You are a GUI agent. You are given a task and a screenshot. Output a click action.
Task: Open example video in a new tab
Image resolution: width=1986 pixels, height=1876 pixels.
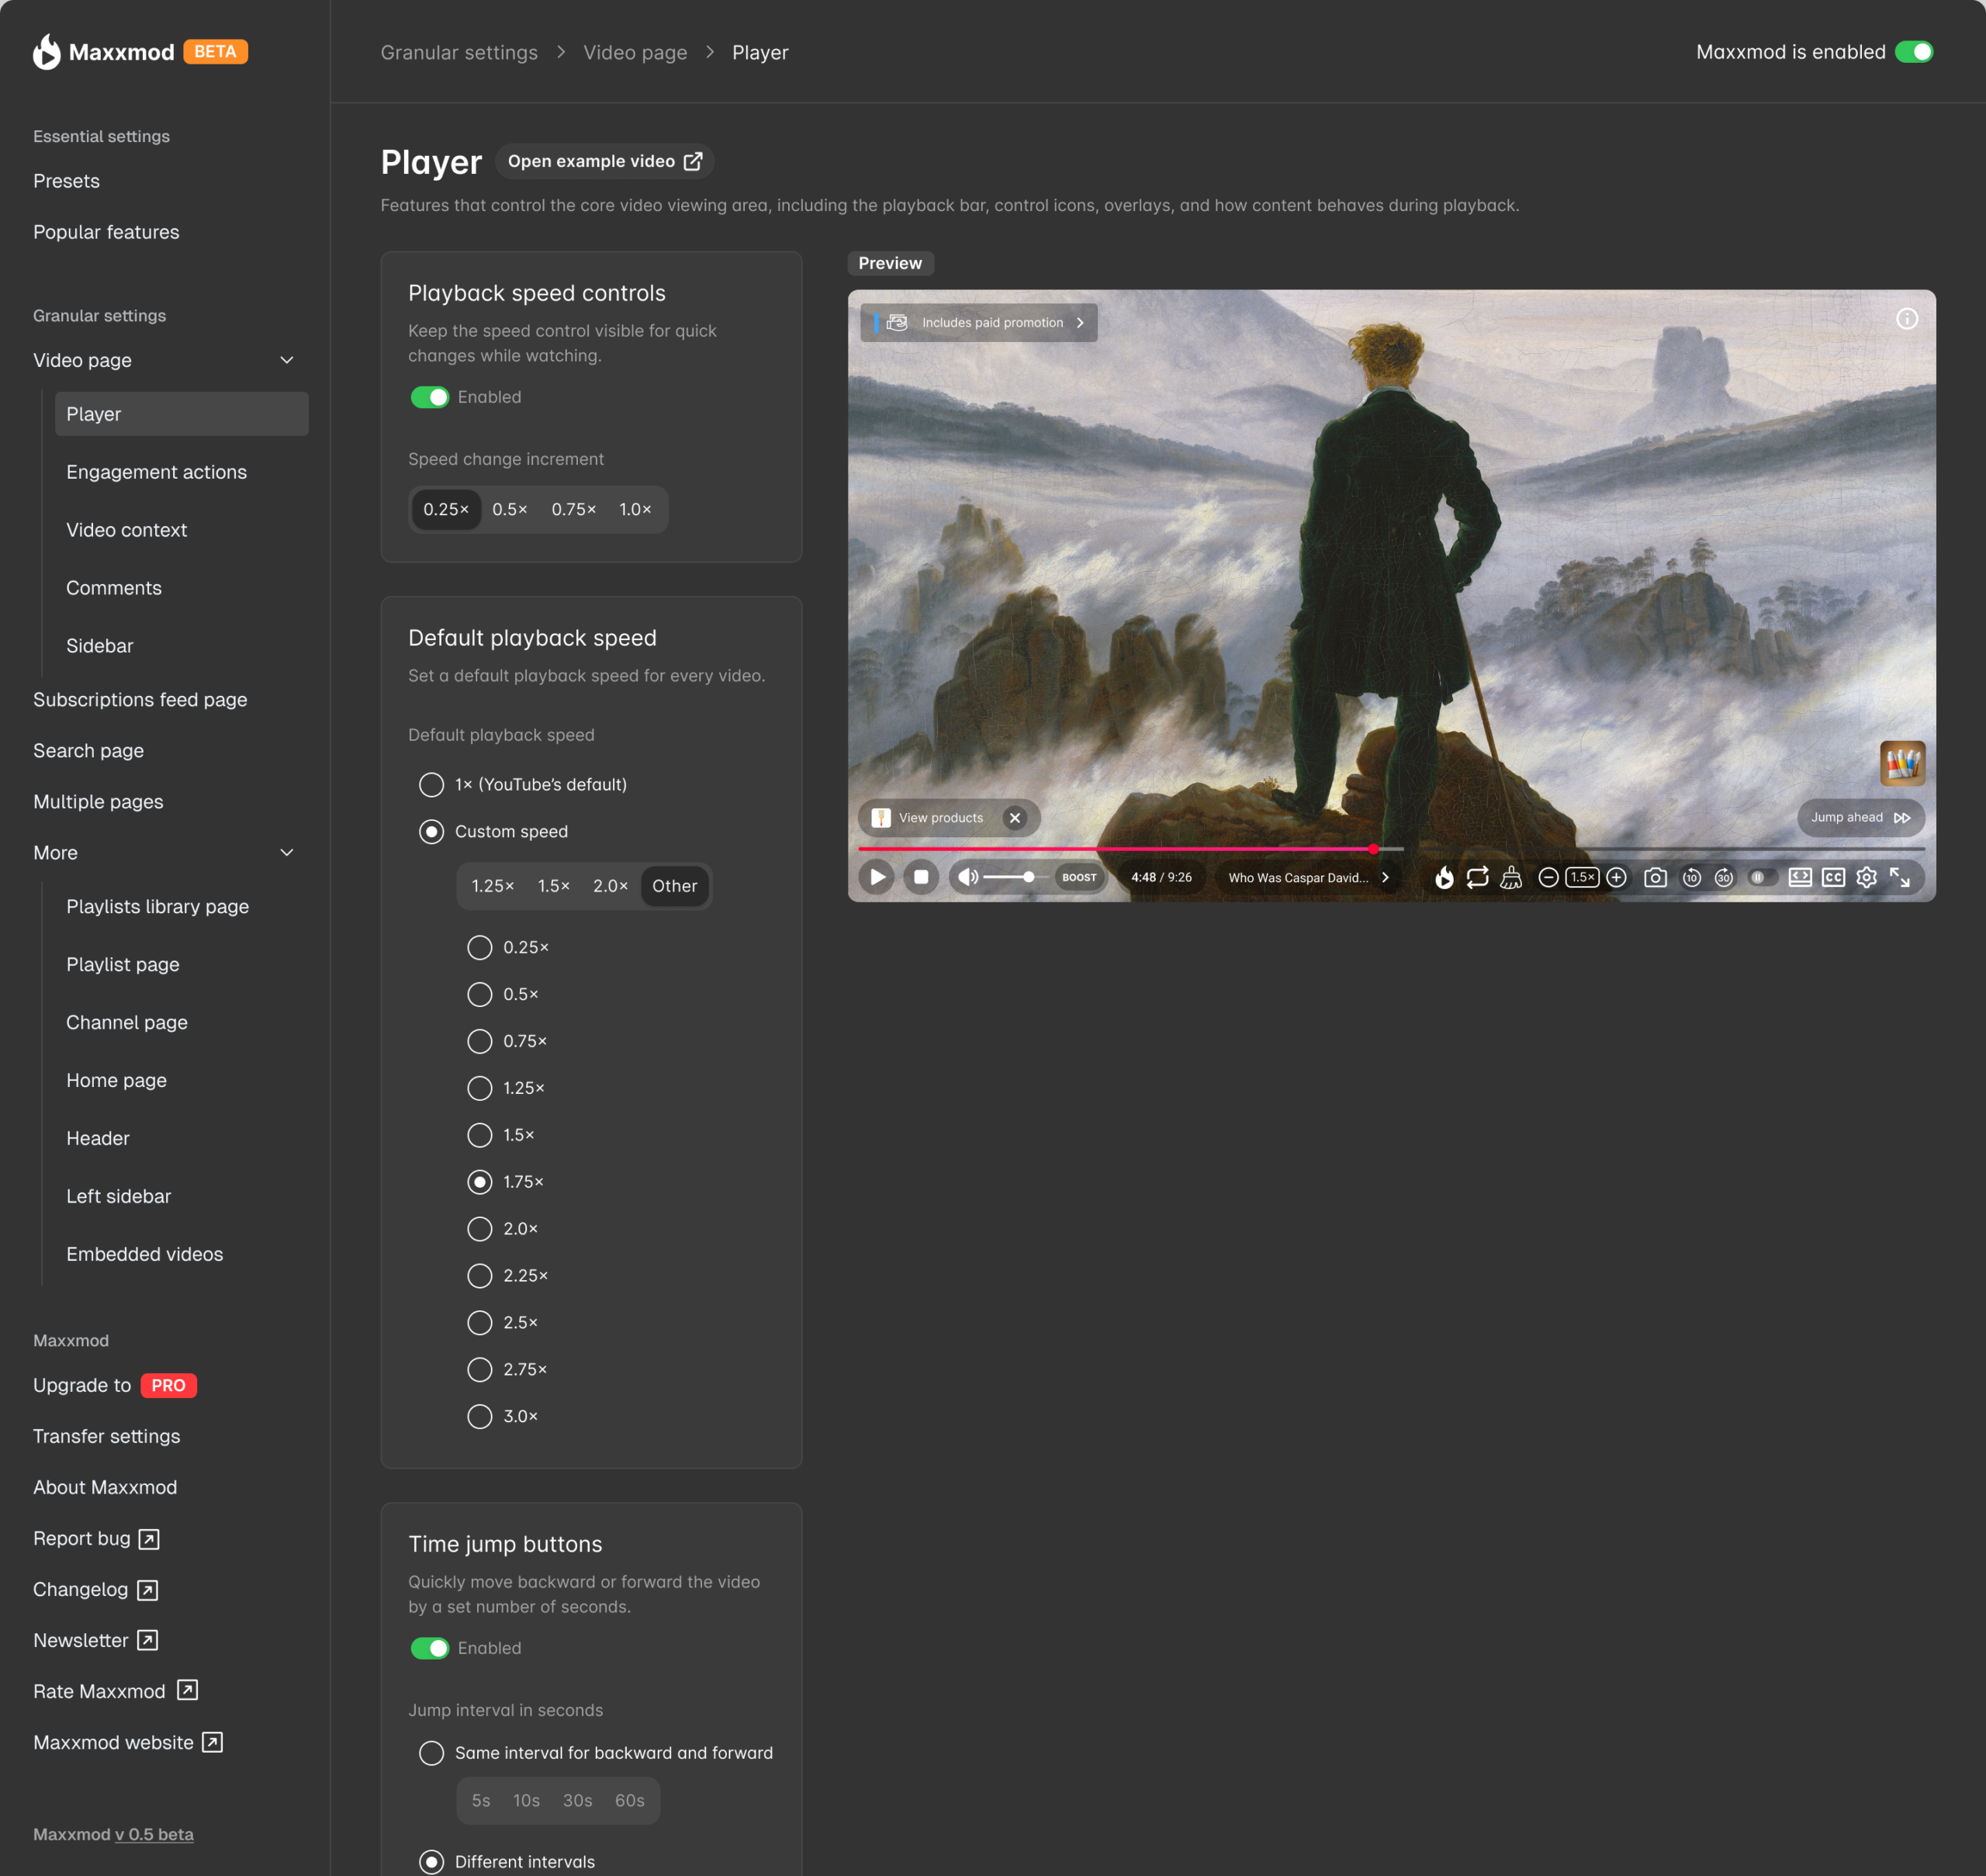pos(604,161)
